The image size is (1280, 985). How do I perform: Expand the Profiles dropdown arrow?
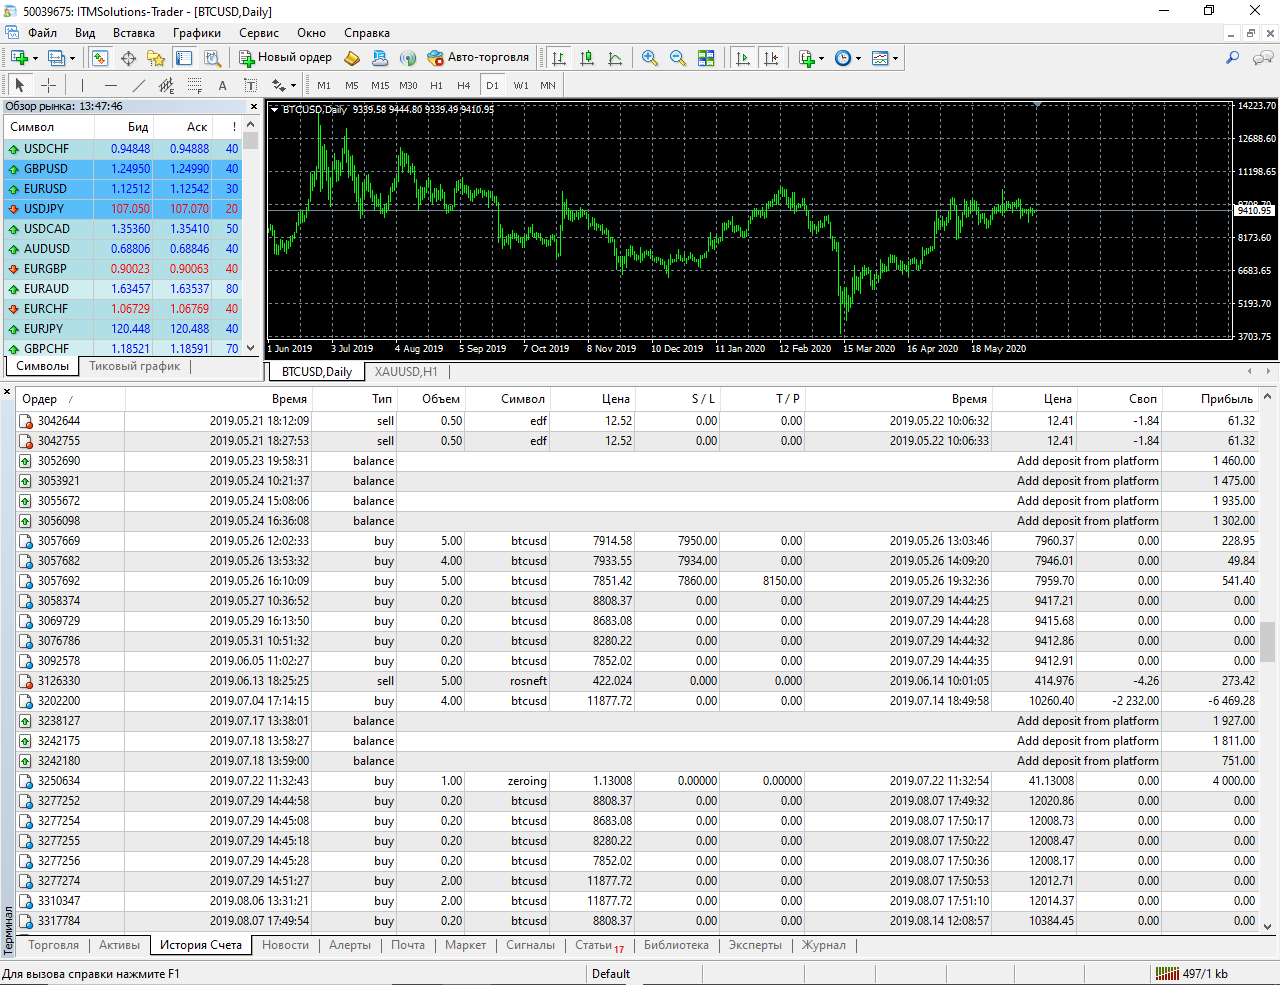click(x=72, y=58)
